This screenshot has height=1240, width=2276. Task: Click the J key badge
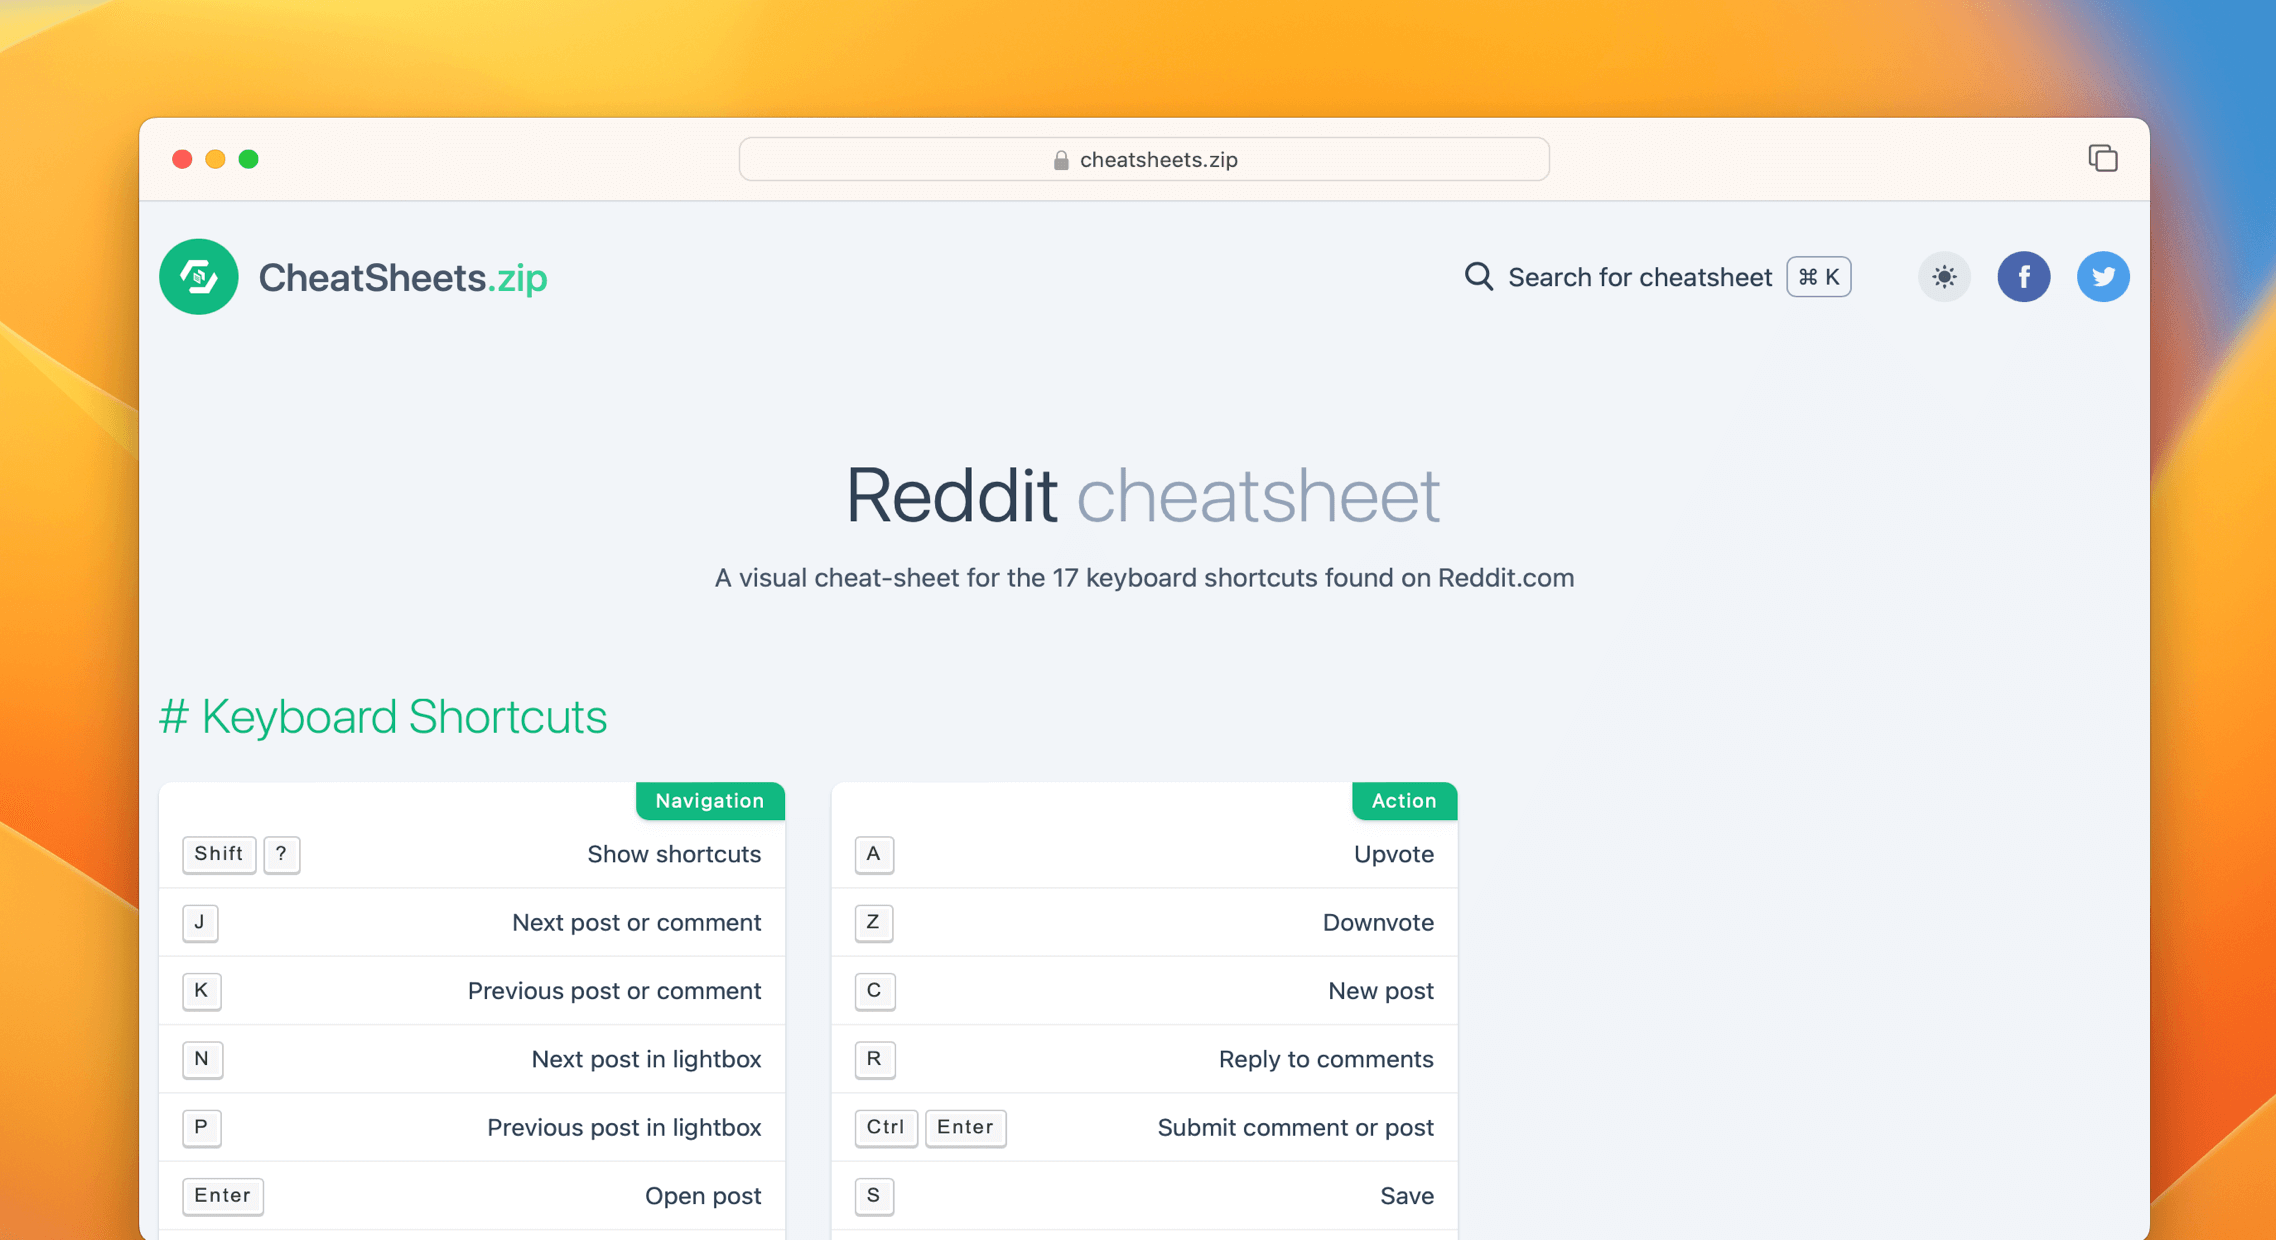[200, 922]
